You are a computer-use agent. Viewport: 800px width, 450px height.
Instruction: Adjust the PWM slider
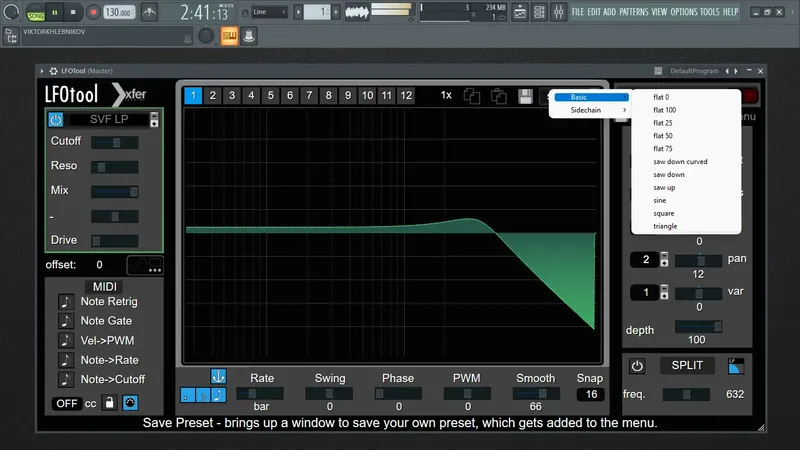(467, 393)
